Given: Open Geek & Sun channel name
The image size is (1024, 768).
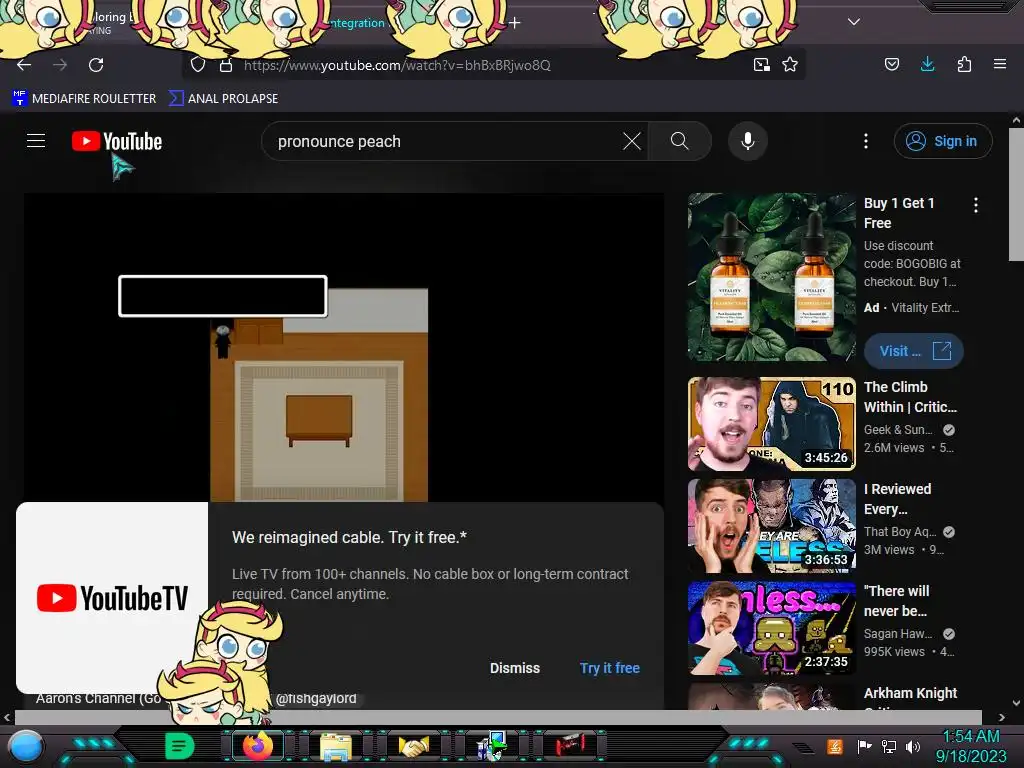Looking at the screenshot, I should 898,430.
